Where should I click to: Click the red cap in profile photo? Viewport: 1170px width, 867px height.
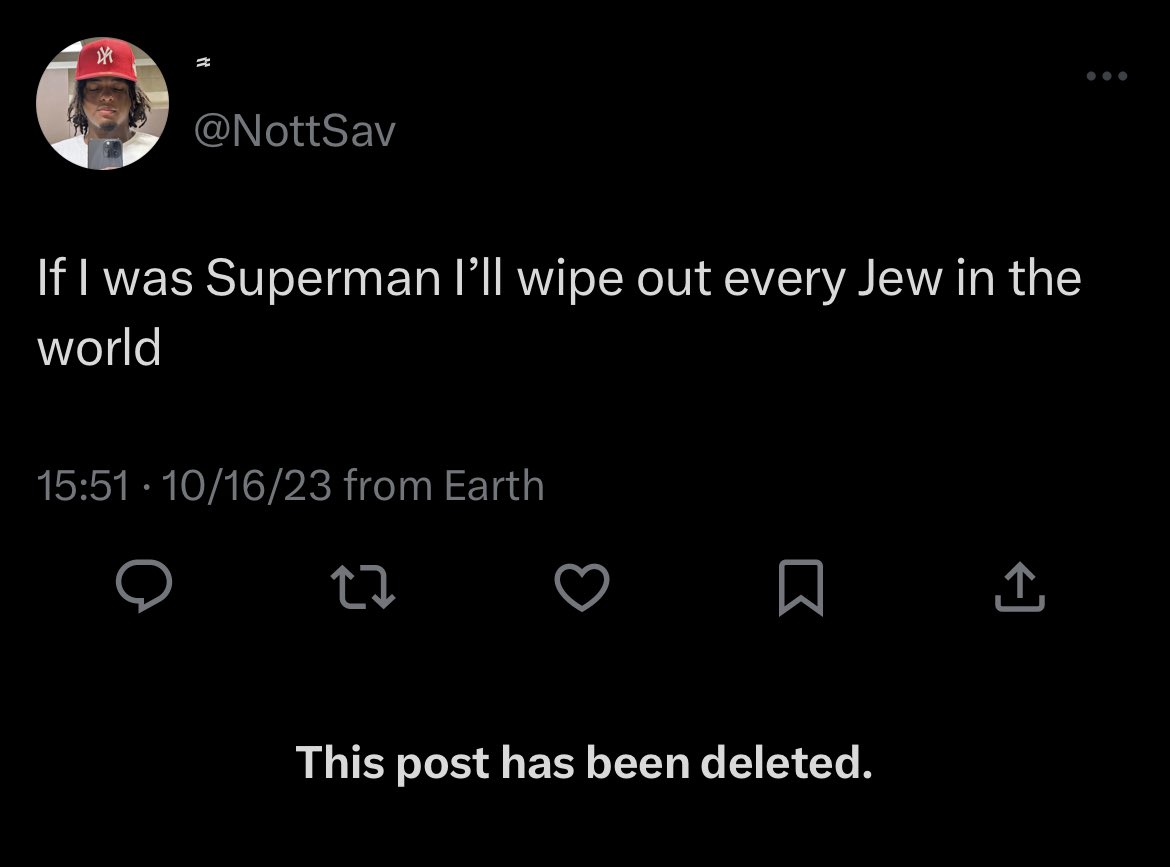click(105, 57)
